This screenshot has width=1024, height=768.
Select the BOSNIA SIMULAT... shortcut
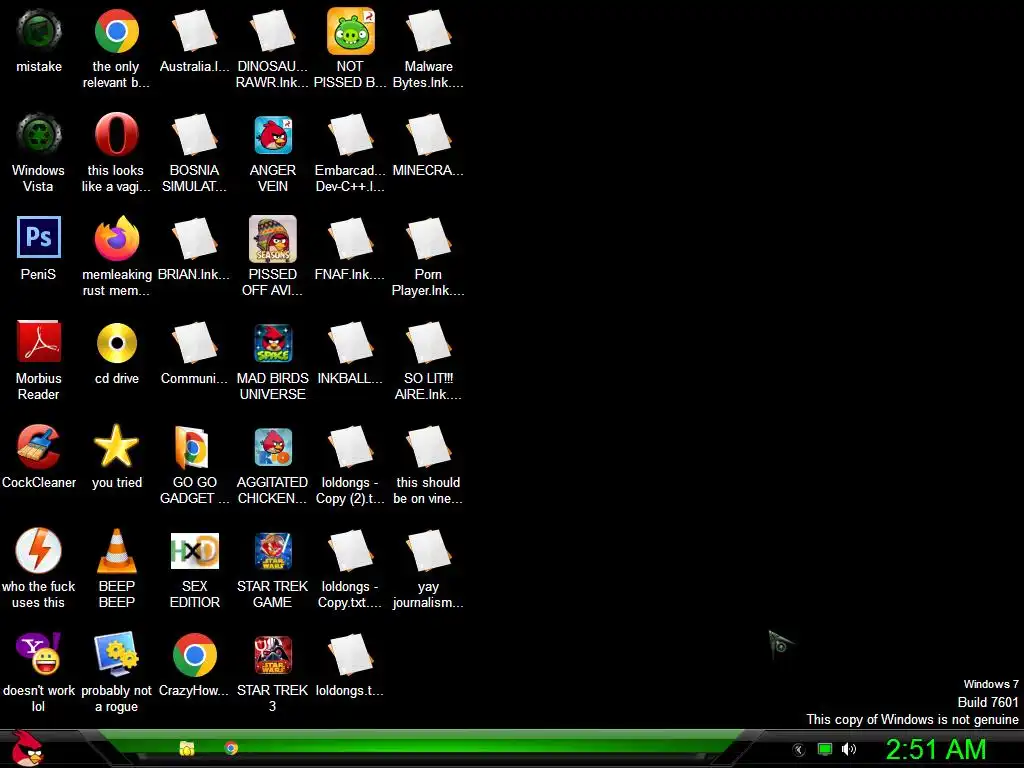coord(195,135)
